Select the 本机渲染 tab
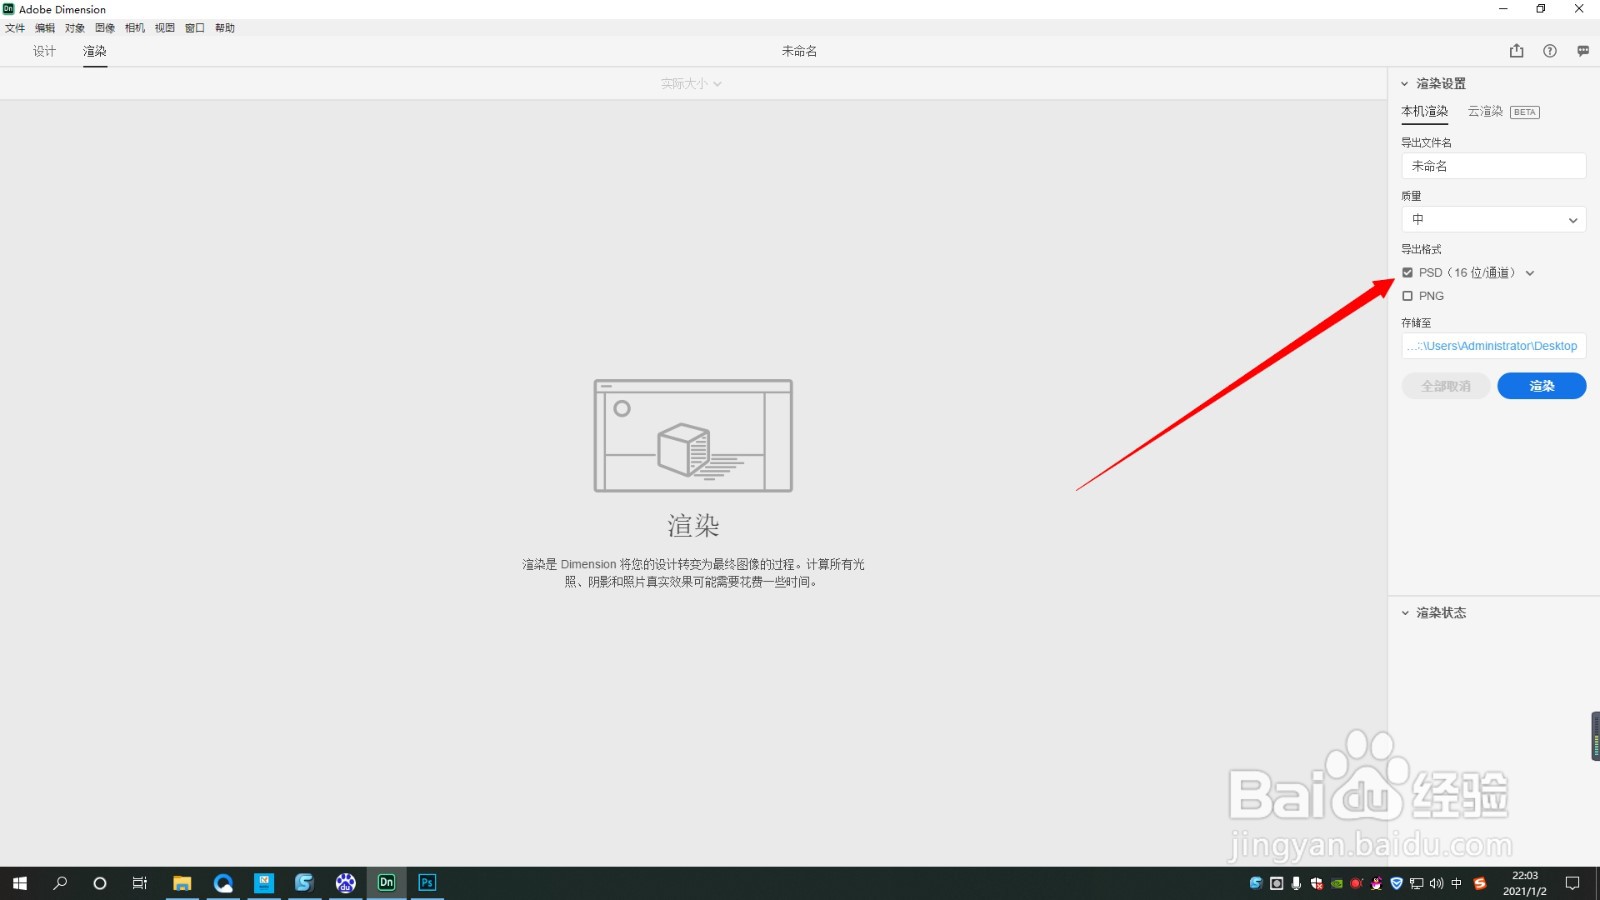Image resolution: width=1600 pixels, height=900 pixels. [1424, 111]
